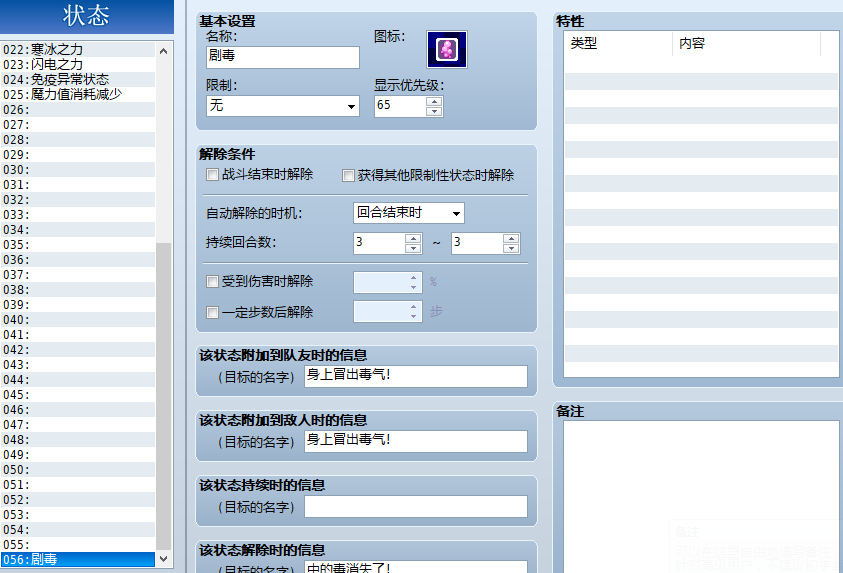Image resolution: width=843 pixels, height=573 pixels.
Task: Click the 名称 field containing 剧毒
Action: pos(283,57)
